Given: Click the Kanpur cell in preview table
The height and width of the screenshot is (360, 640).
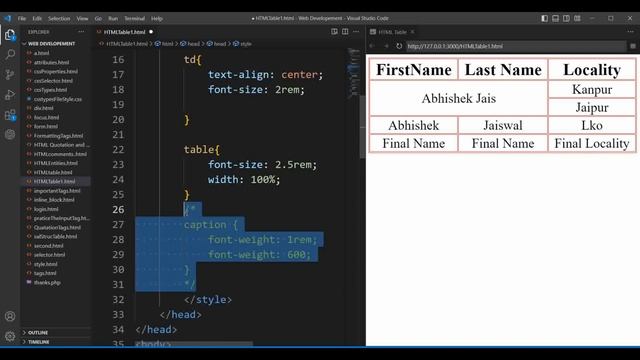Looking at the screenshot, I should pos(592,89).
